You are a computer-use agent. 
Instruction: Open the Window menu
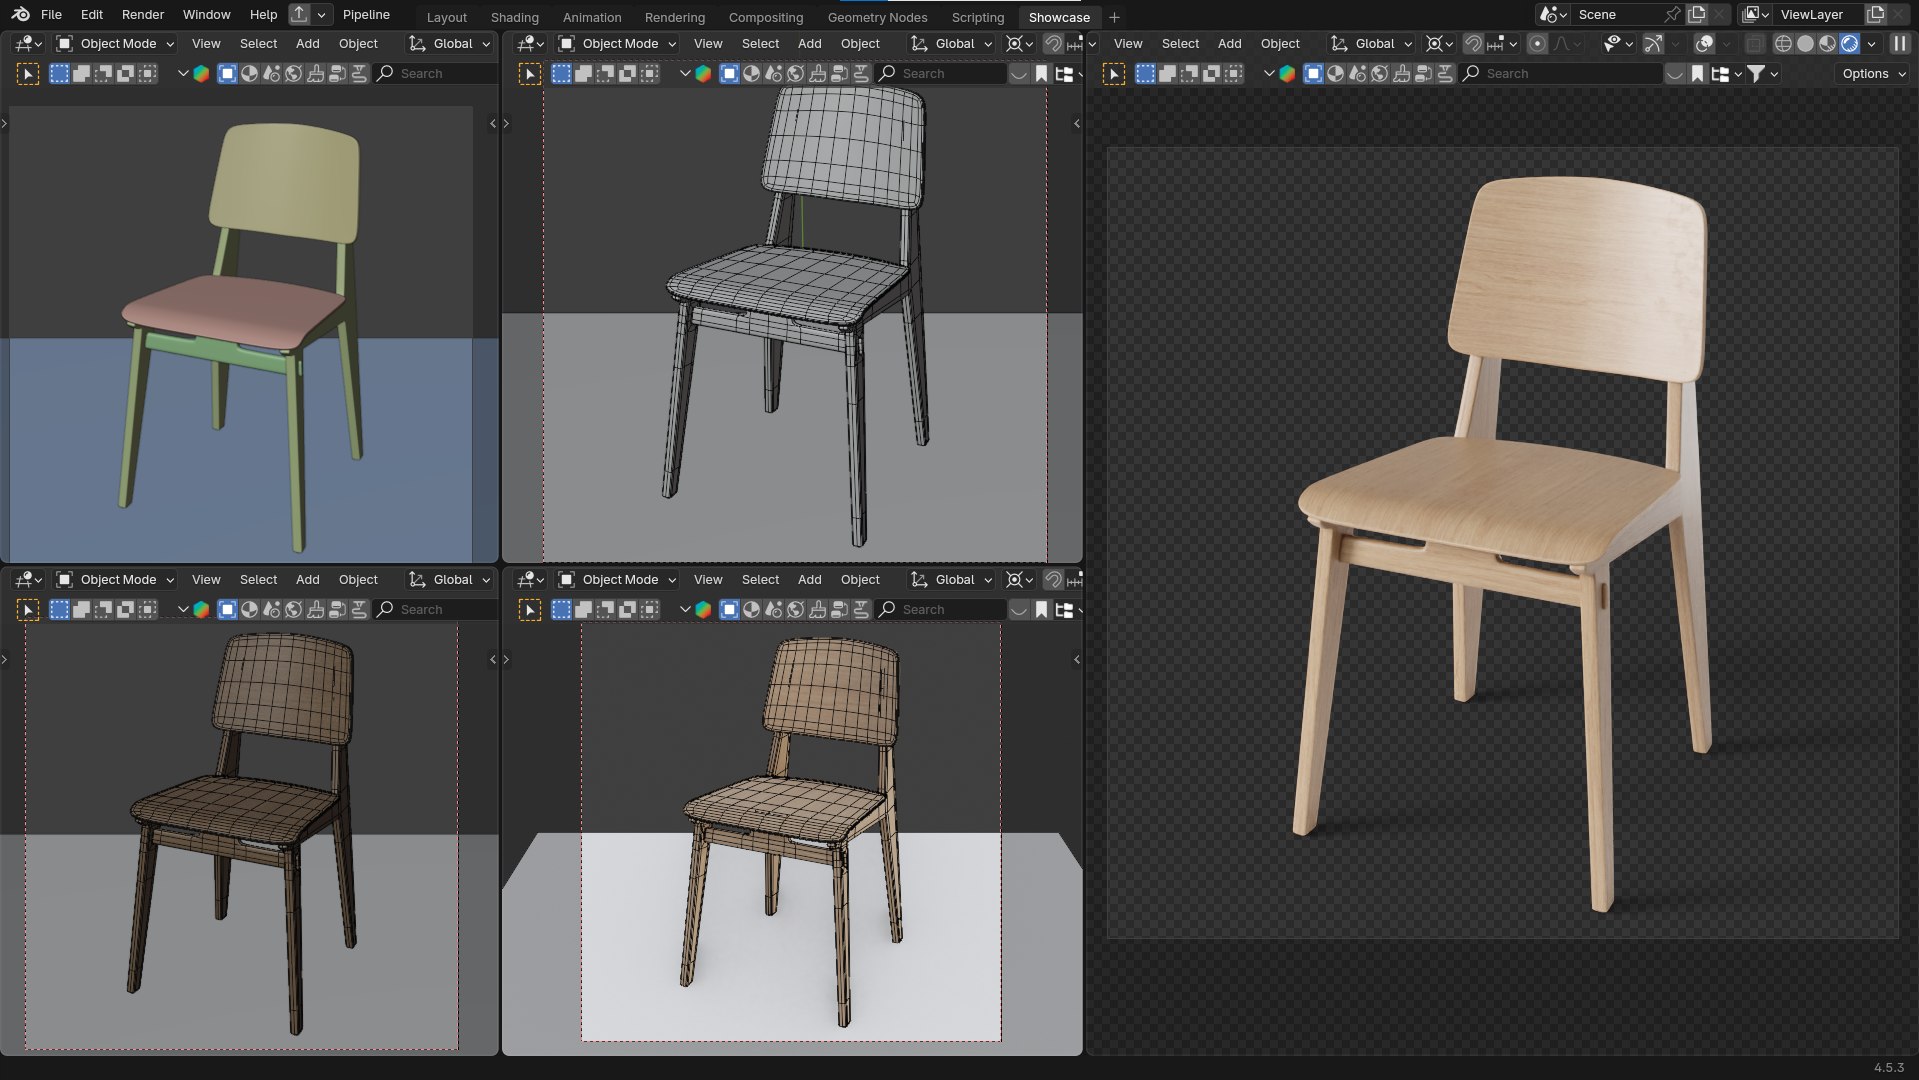click(x=206, y=15)
